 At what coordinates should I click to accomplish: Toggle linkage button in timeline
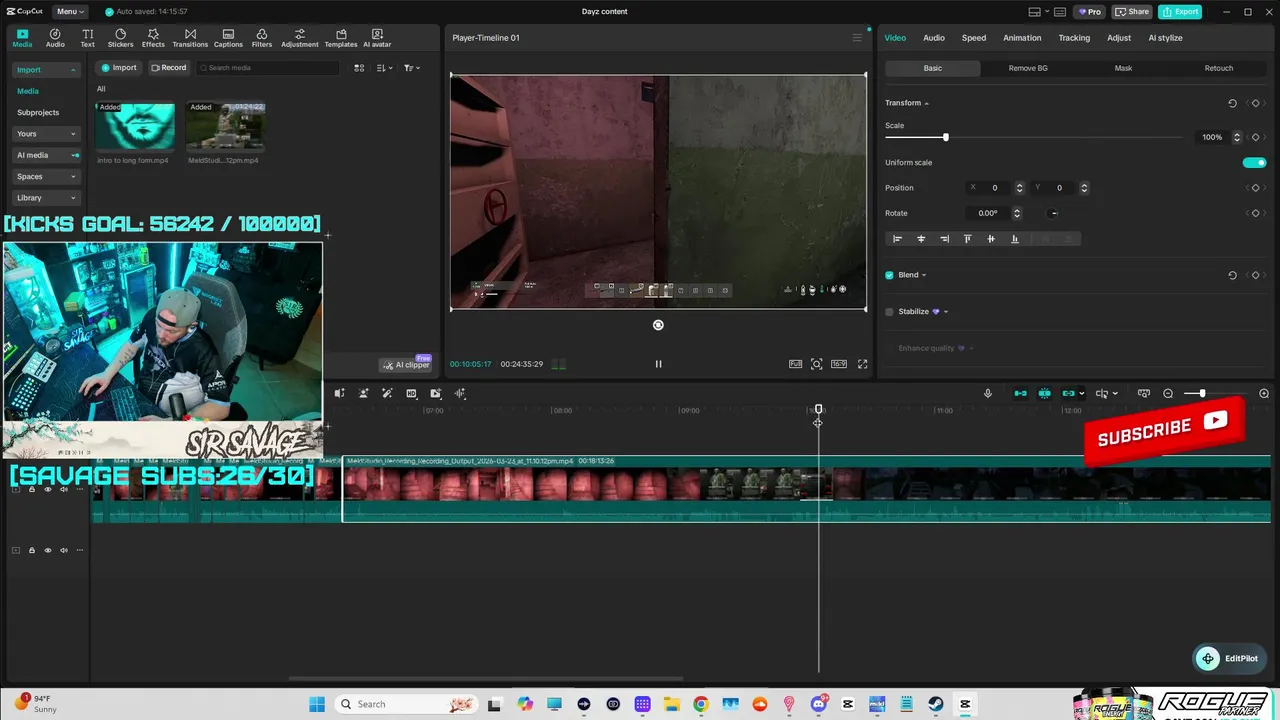1069,393
